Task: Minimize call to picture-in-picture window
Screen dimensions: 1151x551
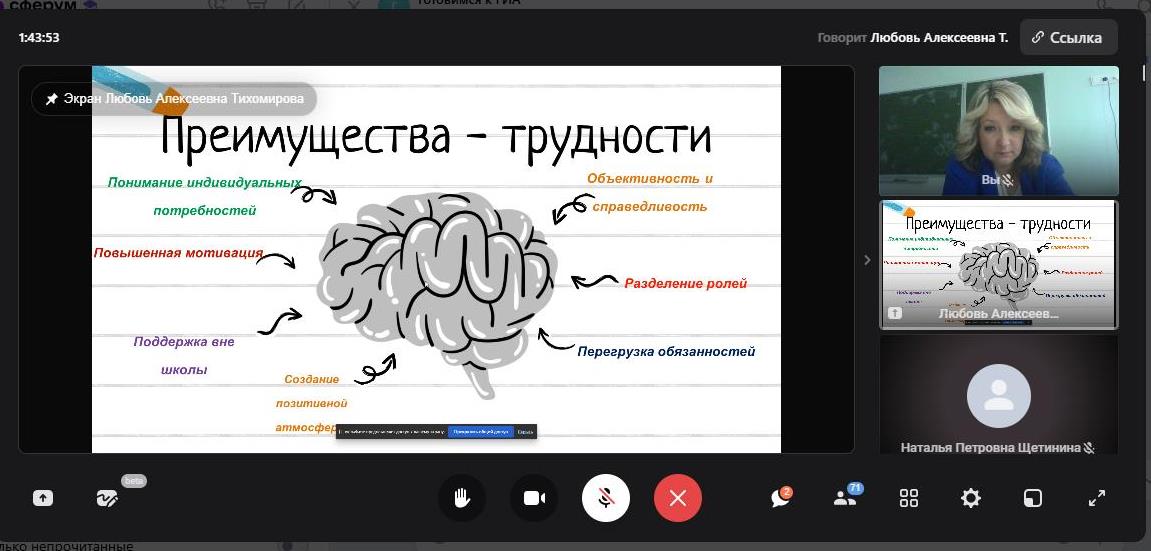Action: (1032, 498)
